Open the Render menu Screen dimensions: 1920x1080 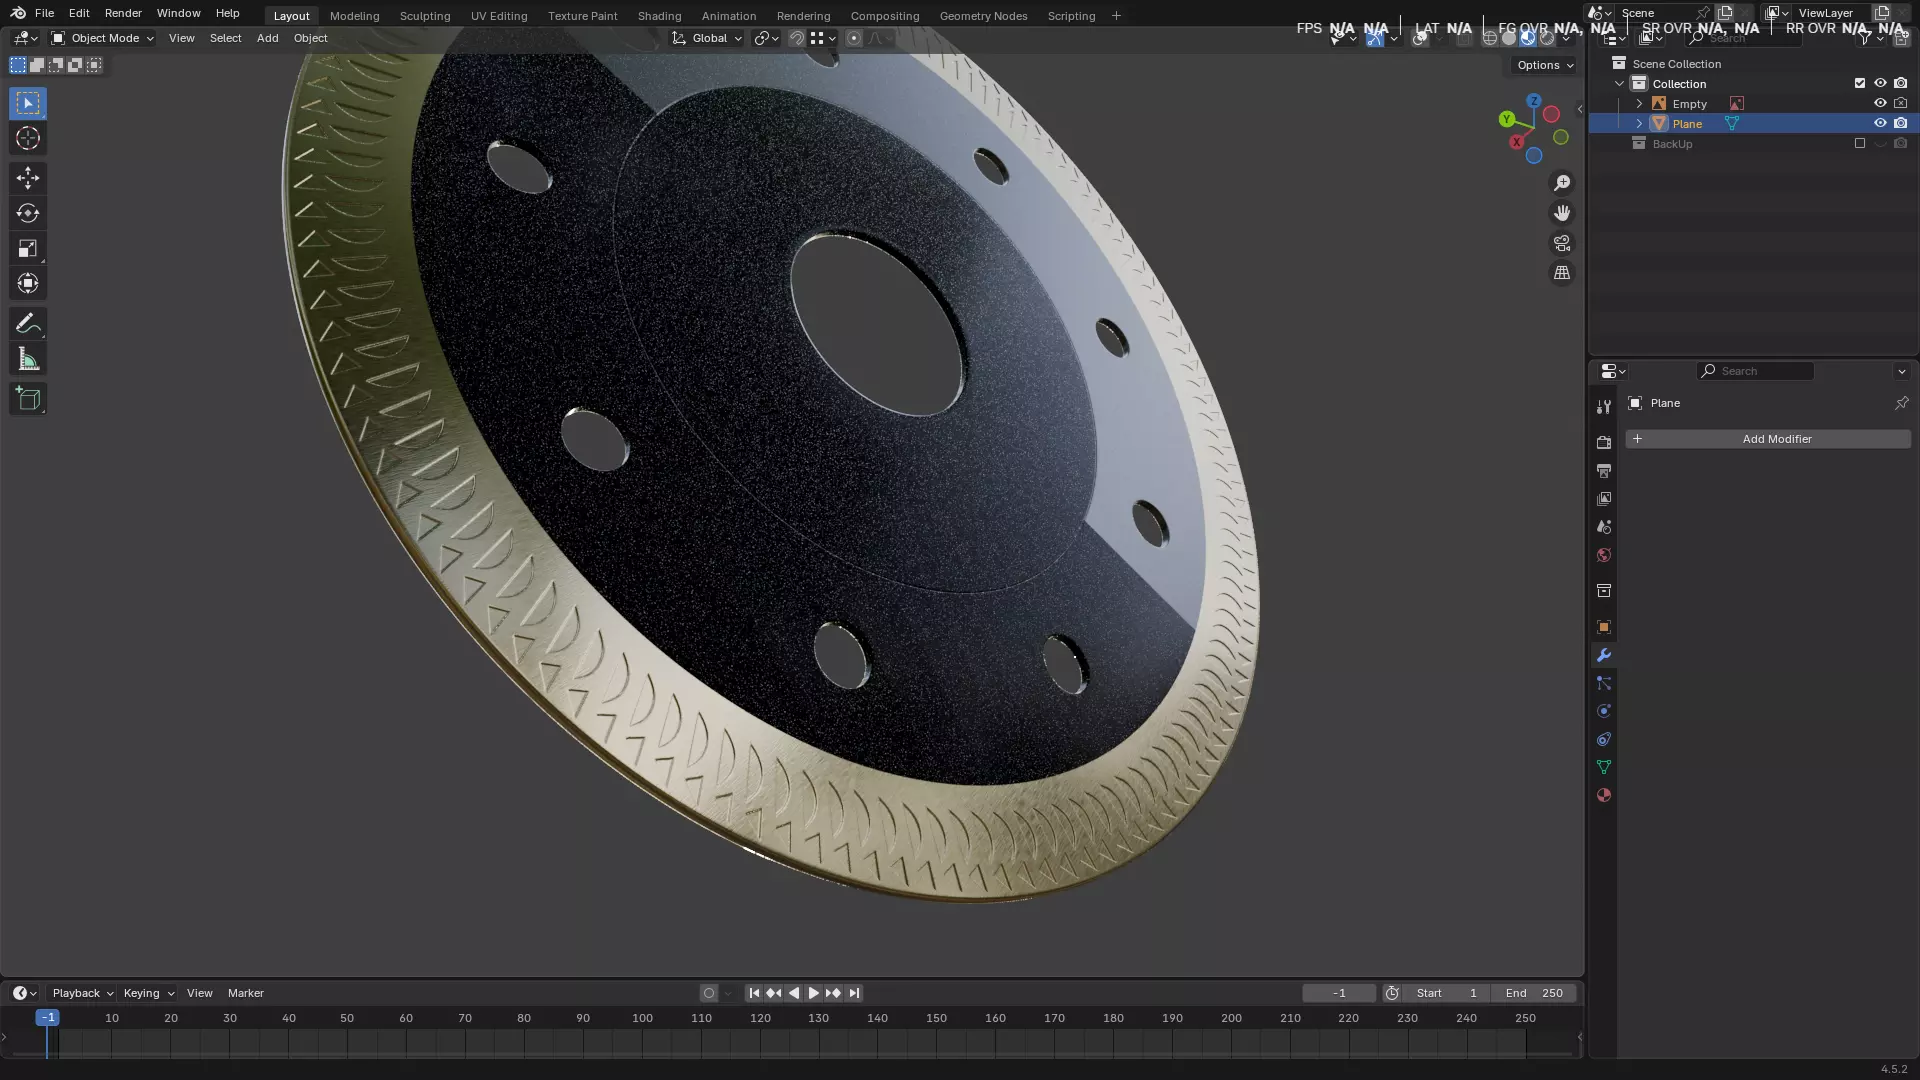click(123, 13)
